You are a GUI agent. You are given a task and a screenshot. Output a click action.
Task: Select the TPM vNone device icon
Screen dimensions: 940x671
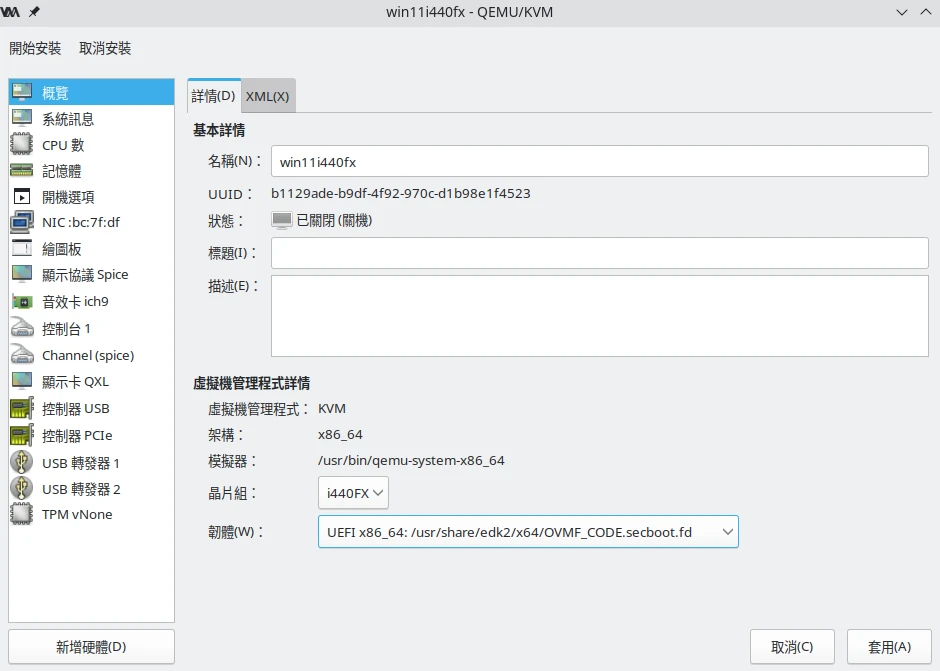click(x=22, y=514)
